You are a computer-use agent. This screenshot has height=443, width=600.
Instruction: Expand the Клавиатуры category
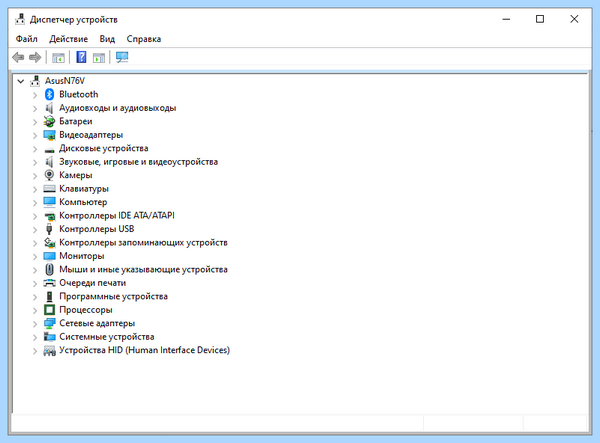pyautogui.click(x=35, y=189)
